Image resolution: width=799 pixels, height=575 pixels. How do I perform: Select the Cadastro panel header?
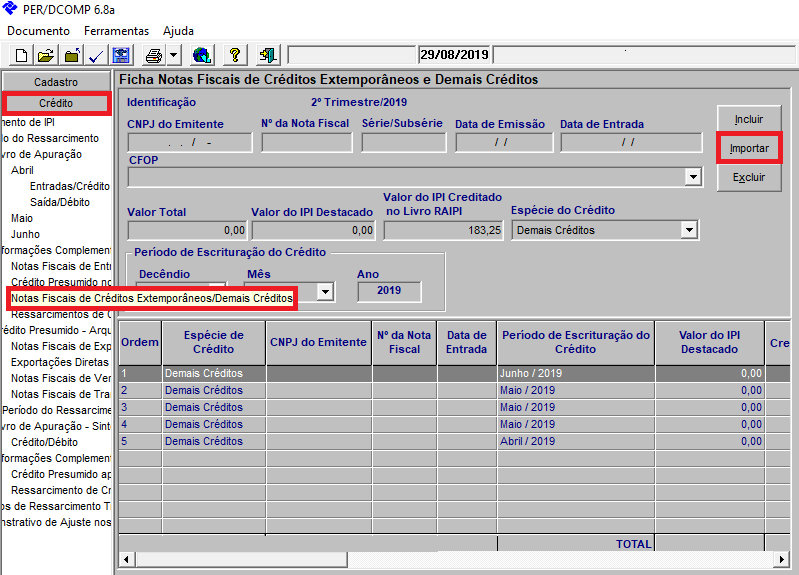pos(56,82)
